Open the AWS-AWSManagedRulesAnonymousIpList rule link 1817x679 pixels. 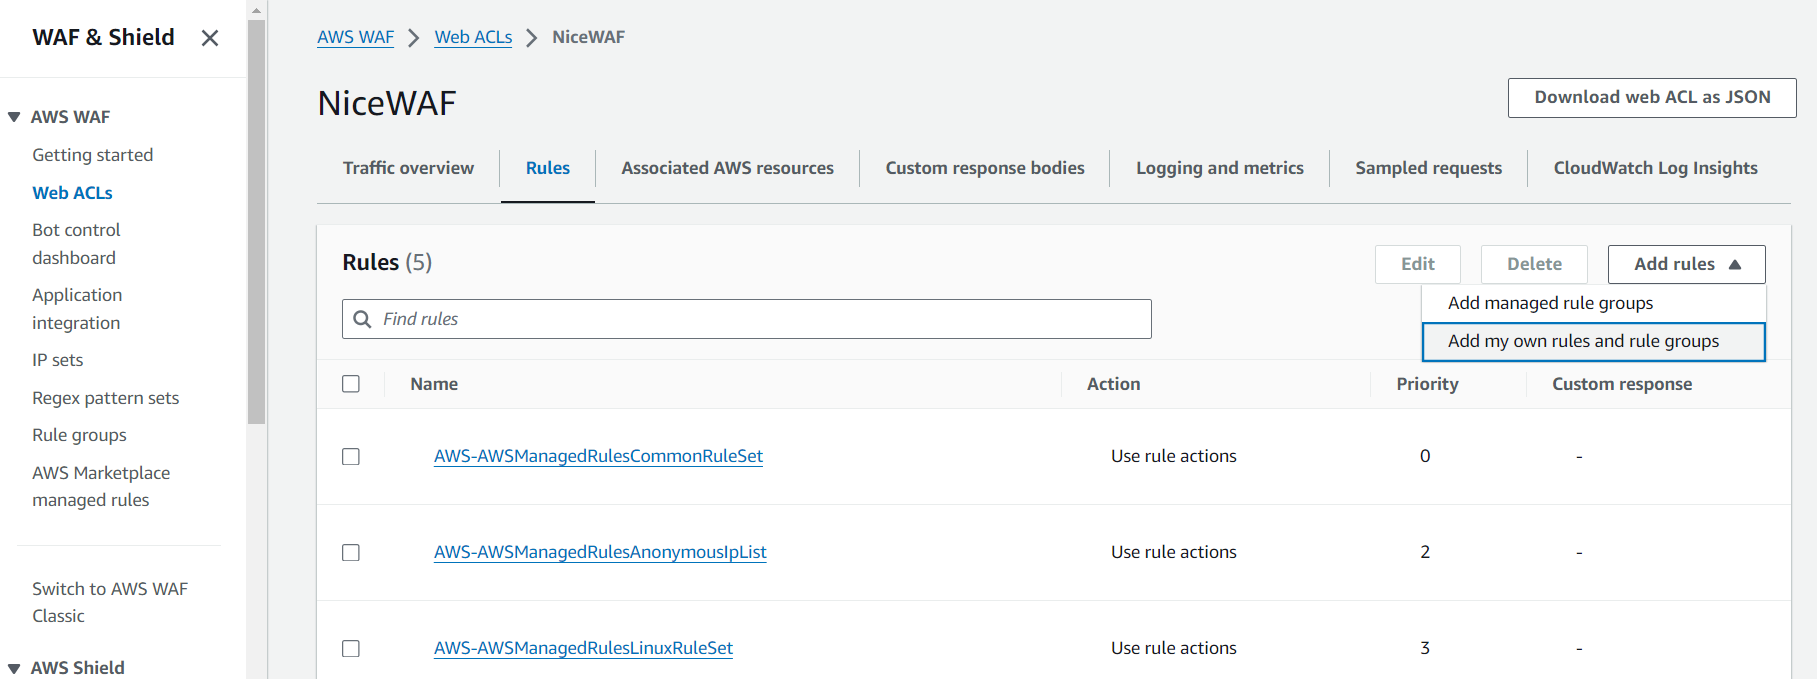600,552
